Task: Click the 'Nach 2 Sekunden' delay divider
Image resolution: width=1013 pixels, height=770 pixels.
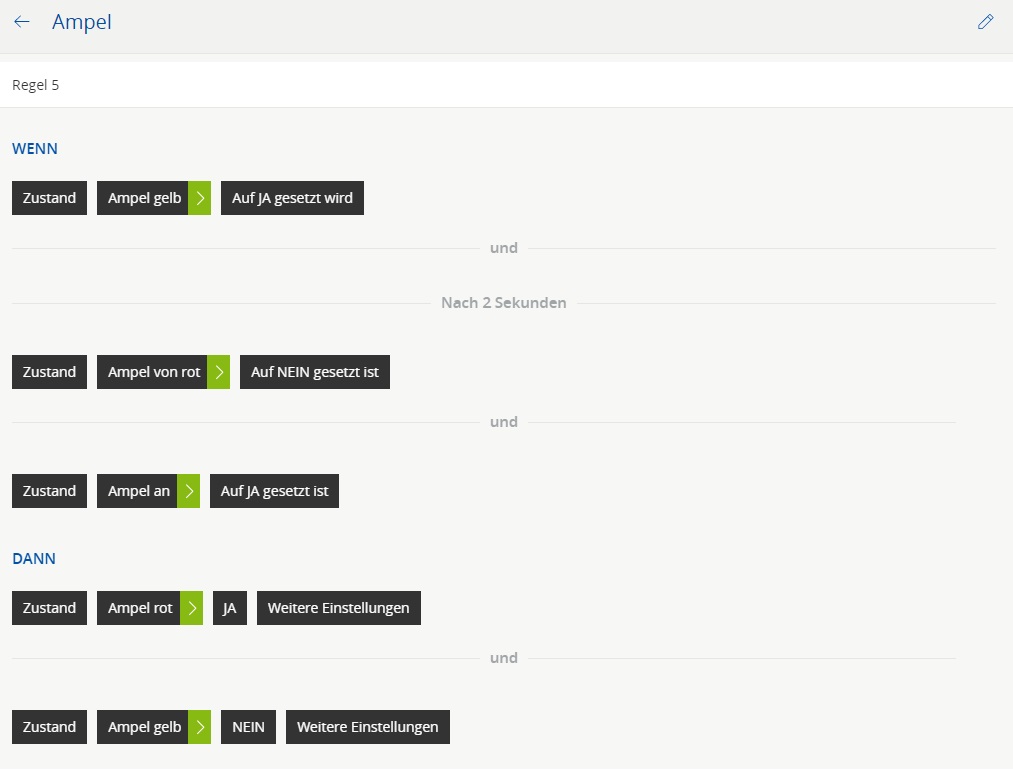Action: [503, 303]
